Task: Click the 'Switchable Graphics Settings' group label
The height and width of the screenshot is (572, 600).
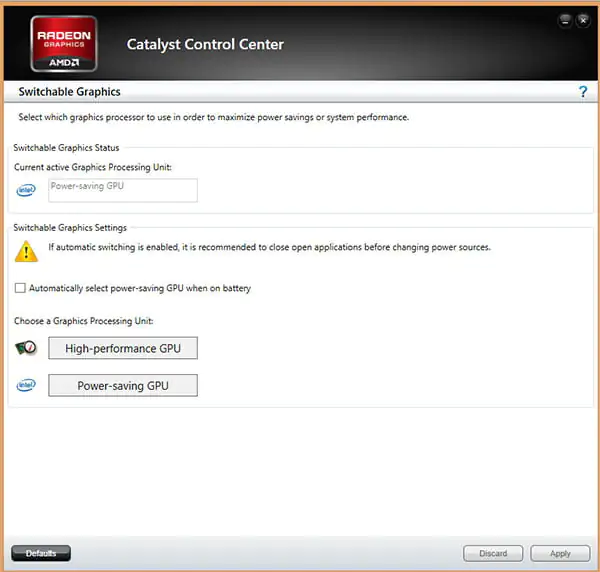Action: click(70, 228)
